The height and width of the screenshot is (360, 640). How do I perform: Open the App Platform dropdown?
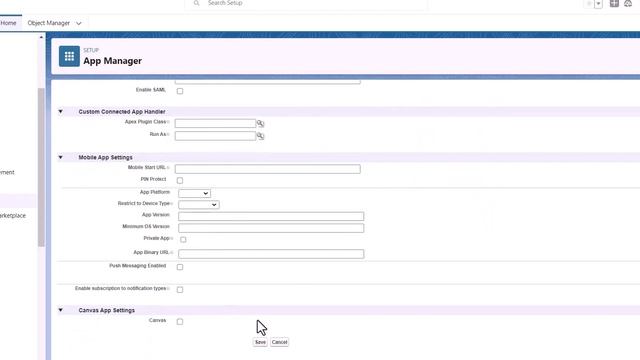pyautogui.click(x=195, y=193)
